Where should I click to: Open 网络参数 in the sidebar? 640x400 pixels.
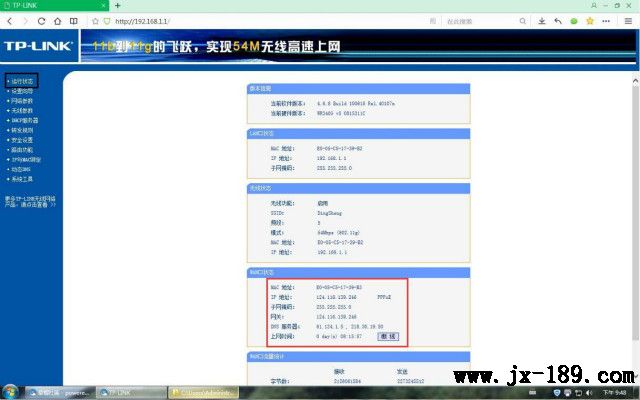point(22,101)
